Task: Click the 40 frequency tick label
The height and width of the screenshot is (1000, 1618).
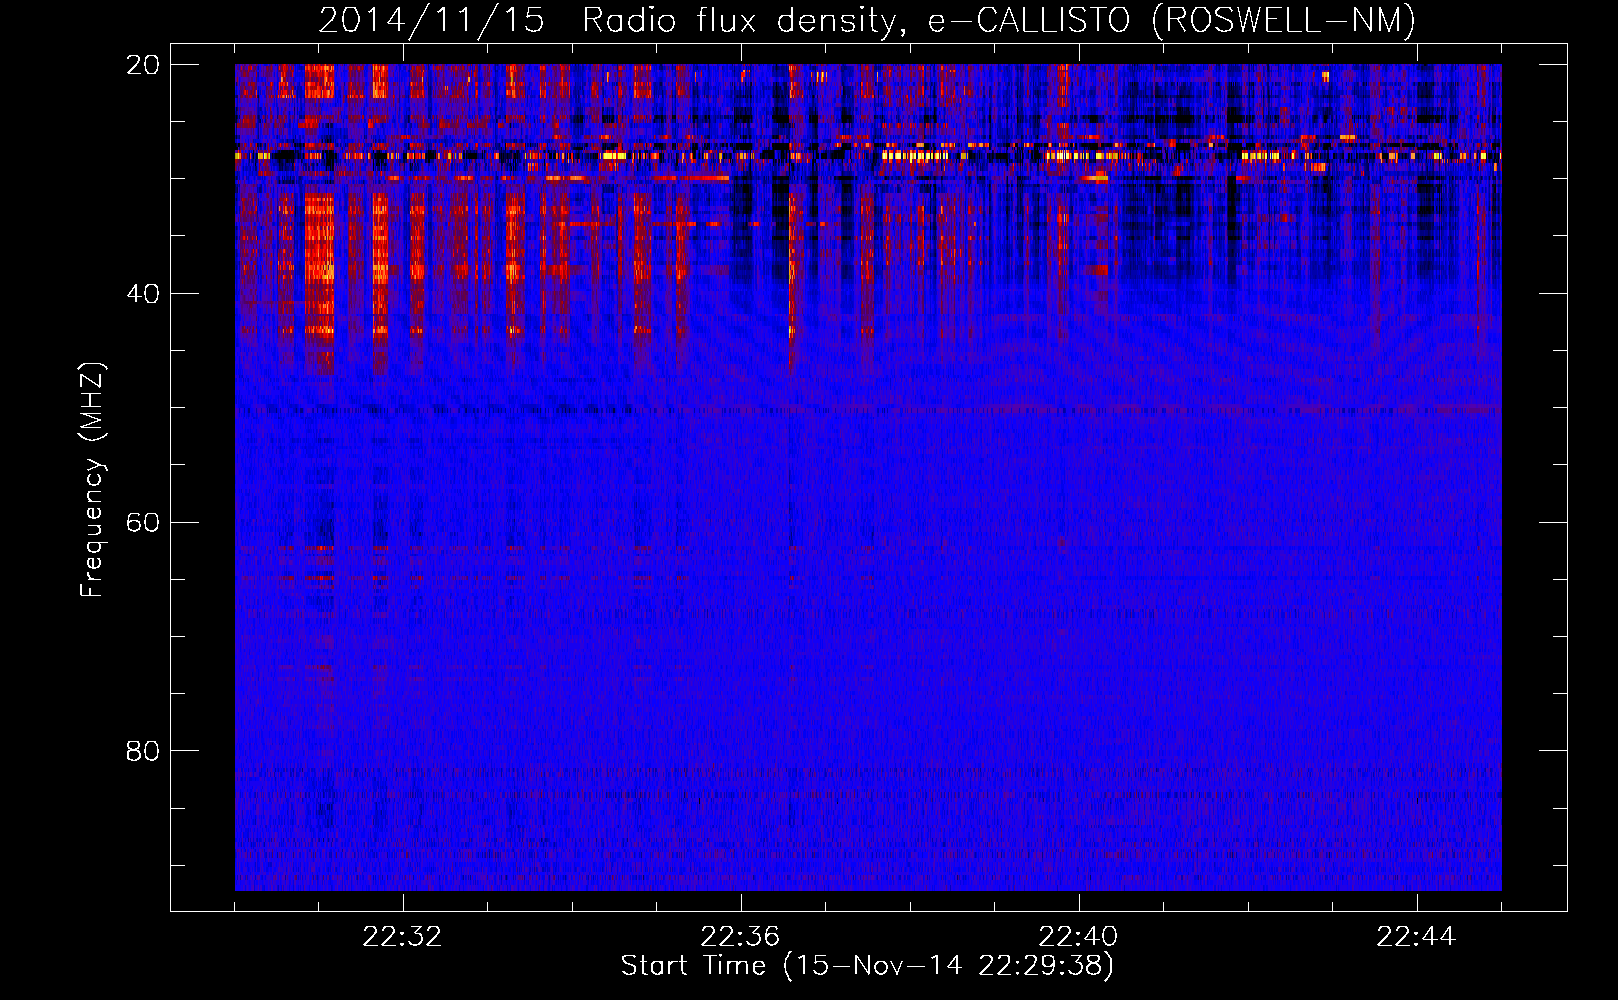Action: pos(143,294)
